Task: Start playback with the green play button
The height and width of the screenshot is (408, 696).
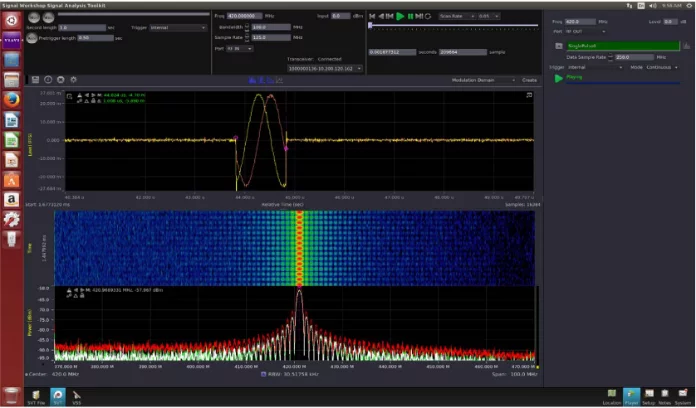Action: coord(400,16)
